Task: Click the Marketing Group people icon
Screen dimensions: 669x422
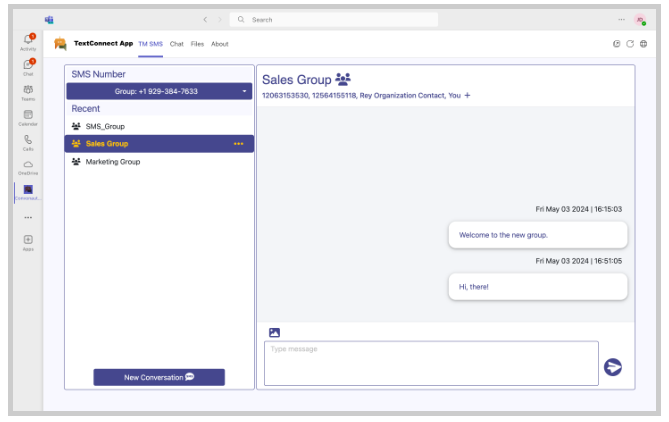Action: click(76, 162)
